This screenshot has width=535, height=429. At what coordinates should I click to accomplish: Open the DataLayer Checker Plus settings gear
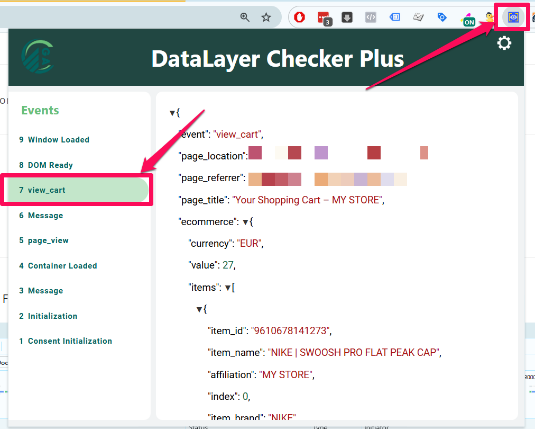click(504, 43)
